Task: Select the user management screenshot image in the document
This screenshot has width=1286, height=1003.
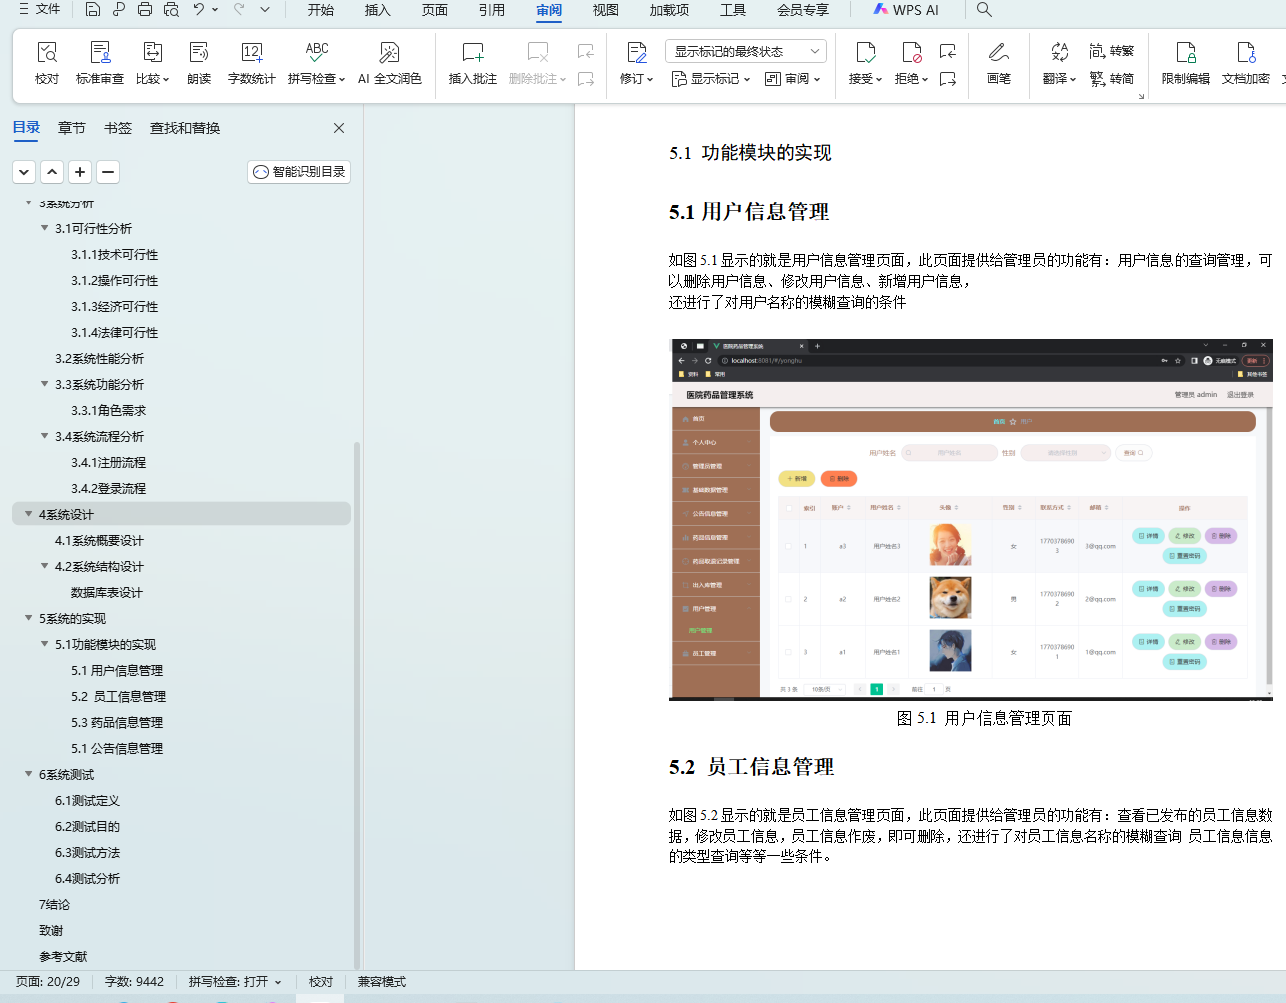Action: 971,520
